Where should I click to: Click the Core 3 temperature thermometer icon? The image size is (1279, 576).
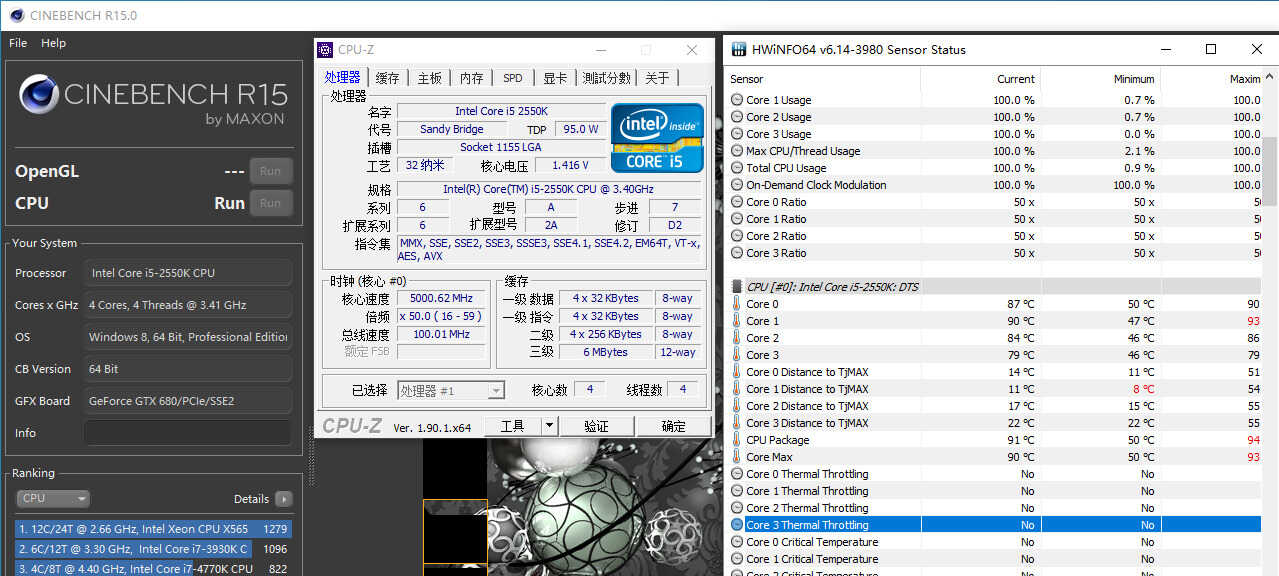(737, 355)
